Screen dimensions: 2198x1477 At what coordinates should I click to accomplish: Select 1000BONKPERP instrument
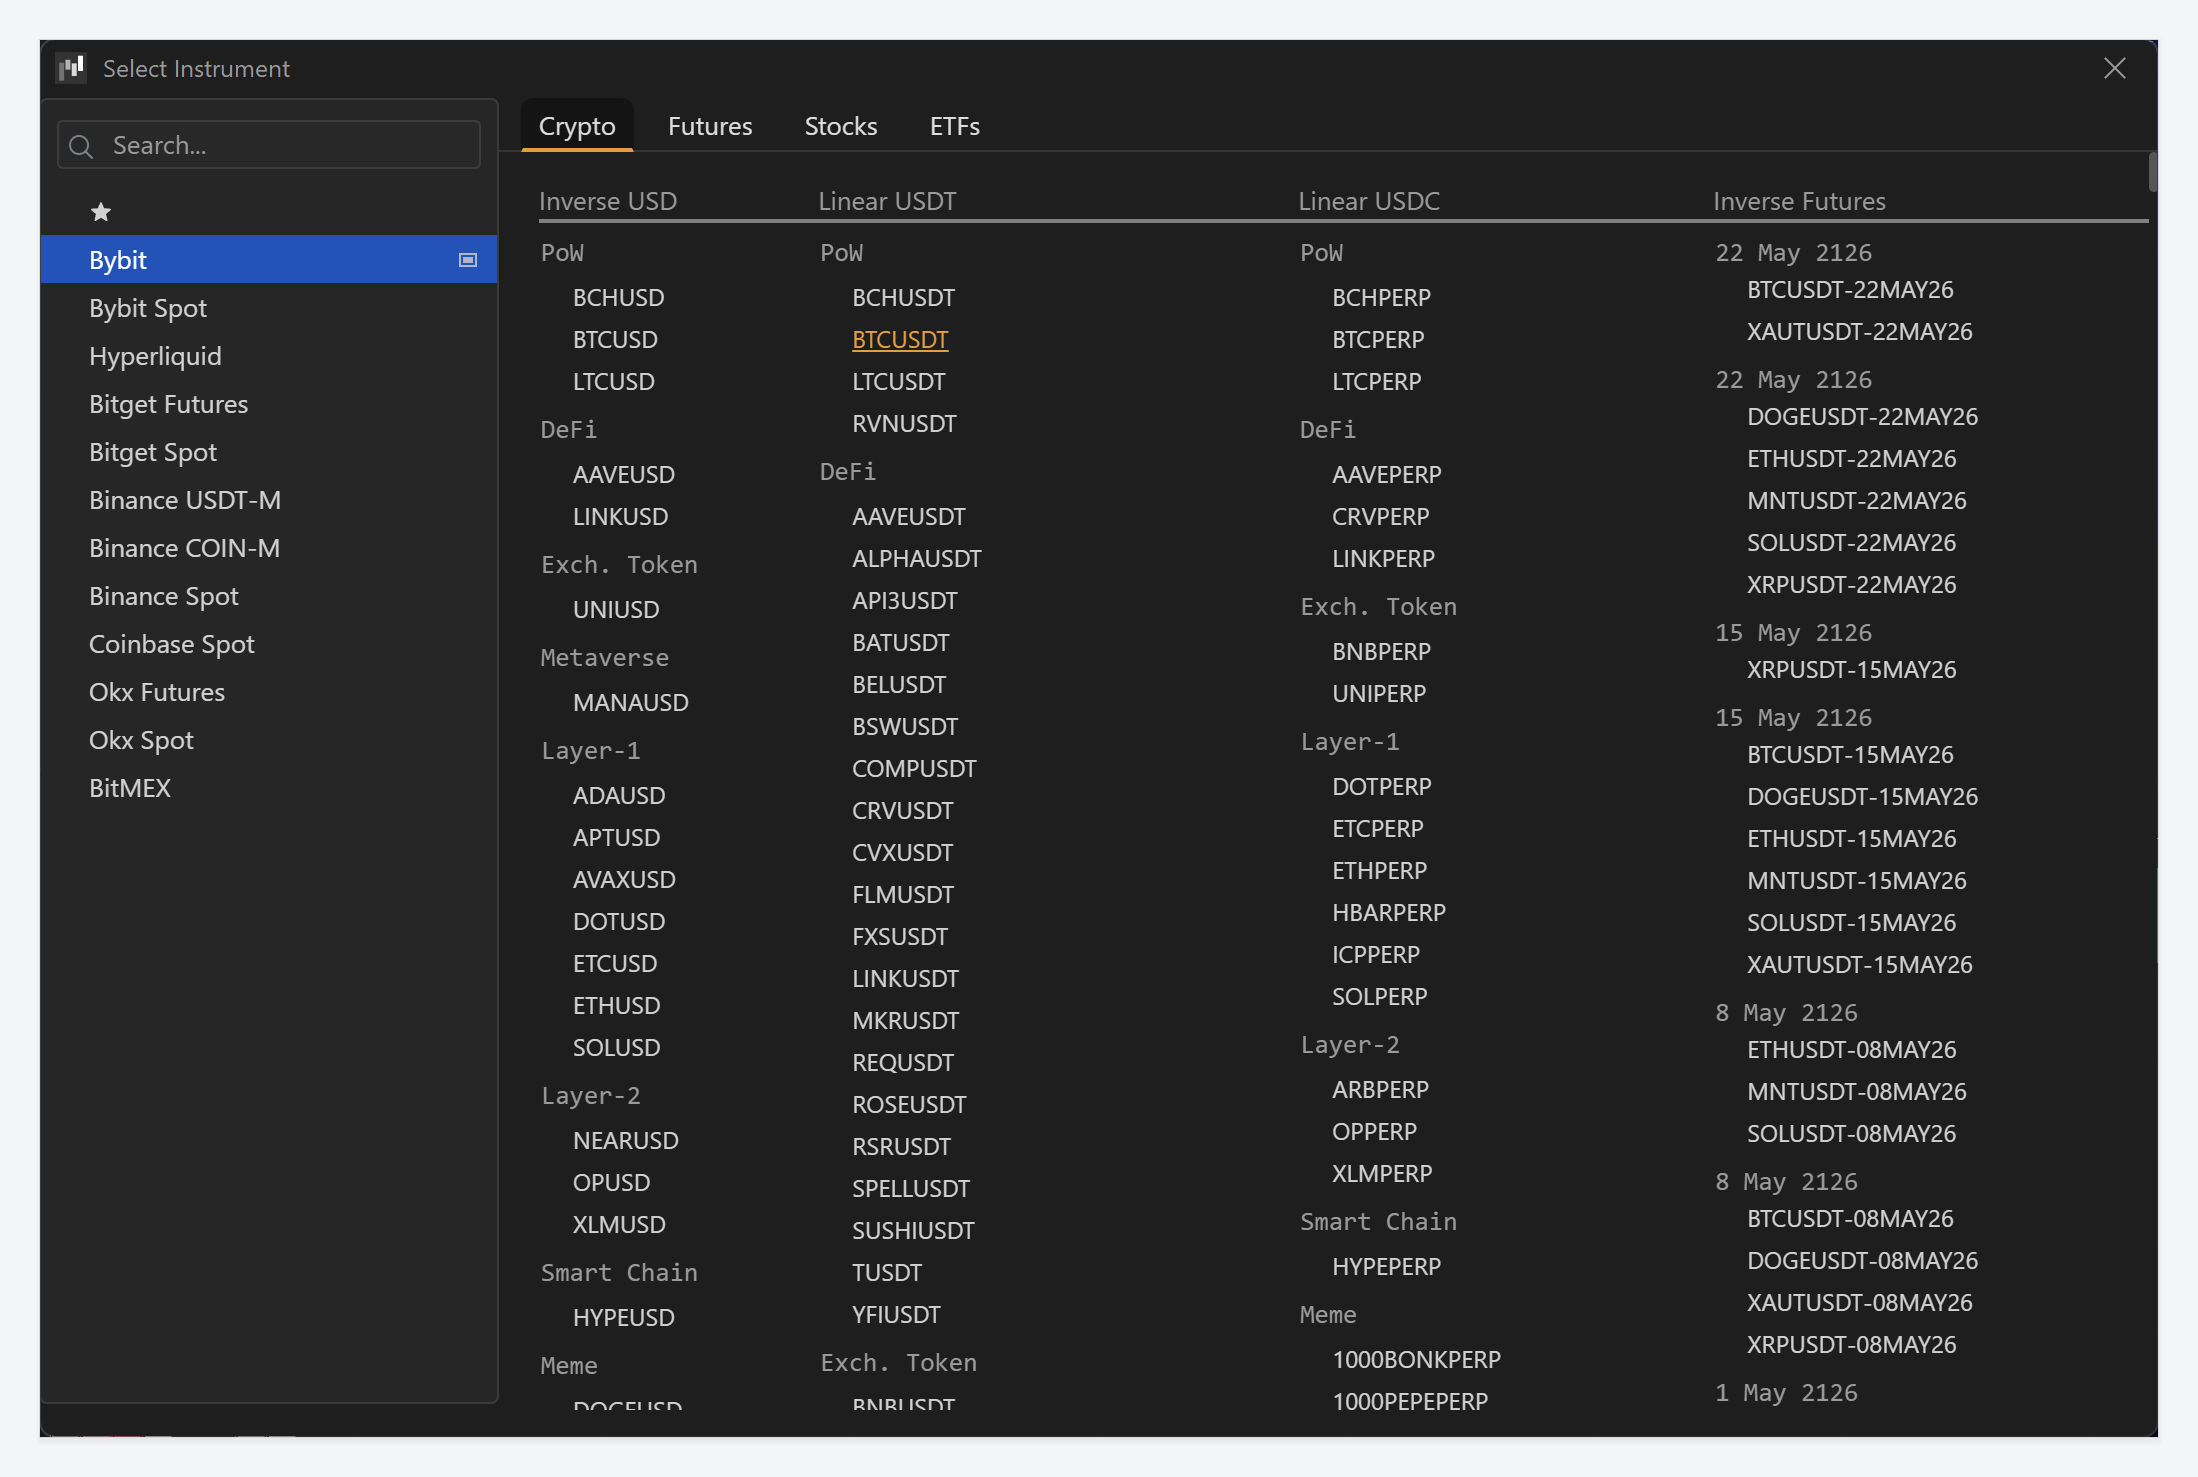point(1417,1360)
